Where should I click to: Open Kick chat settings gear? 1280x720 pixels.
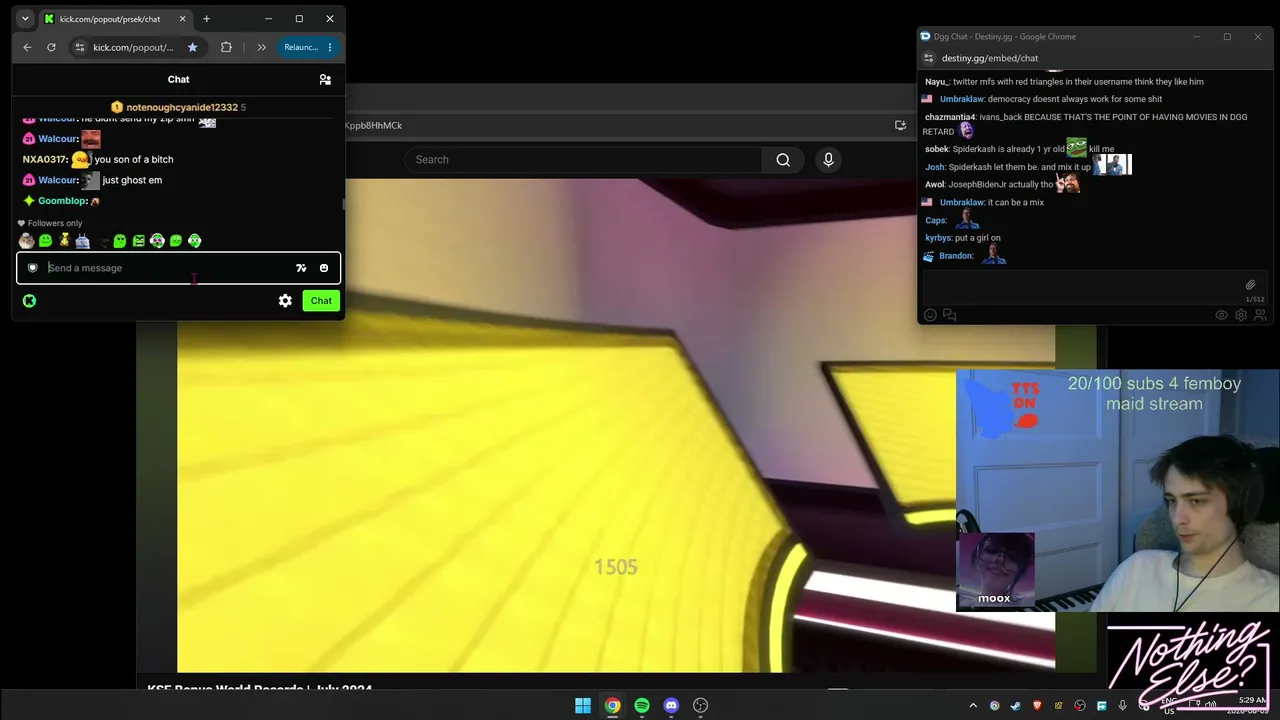click(285, 300)
